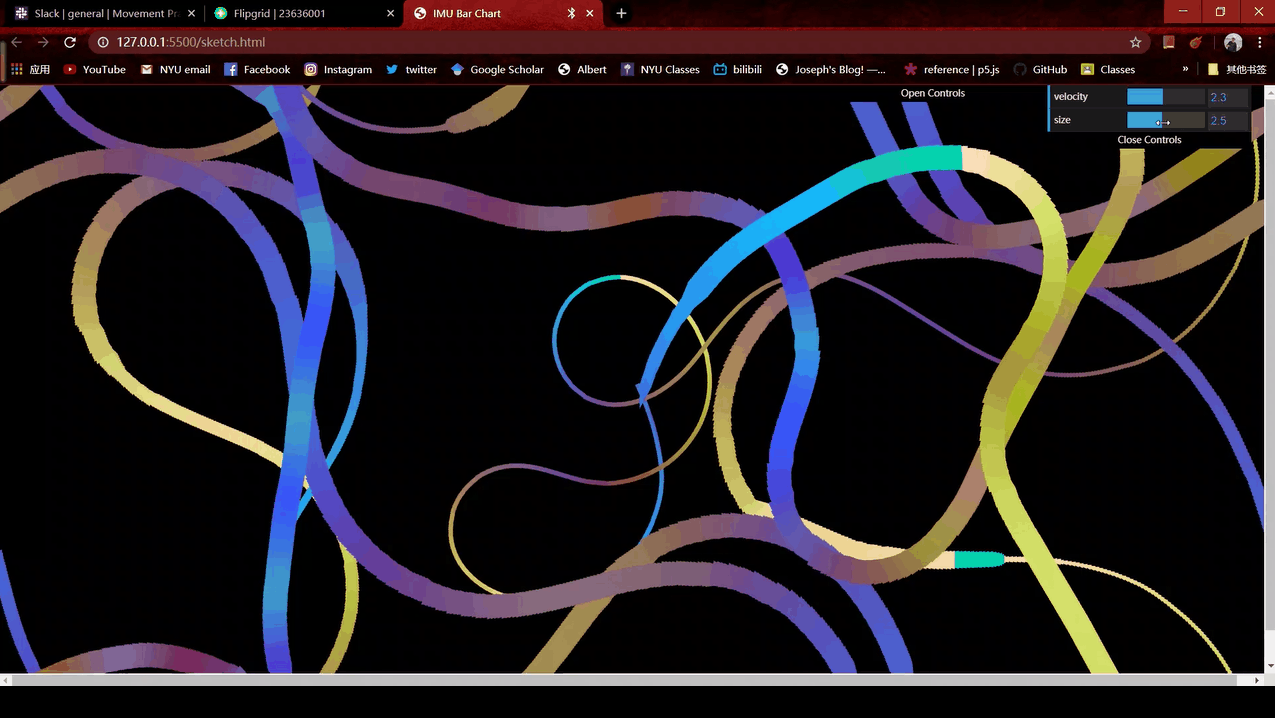Viewport: 1275px width, 718px height.
Task: Open the GitHub bookmark
Action: [1040, 69]
